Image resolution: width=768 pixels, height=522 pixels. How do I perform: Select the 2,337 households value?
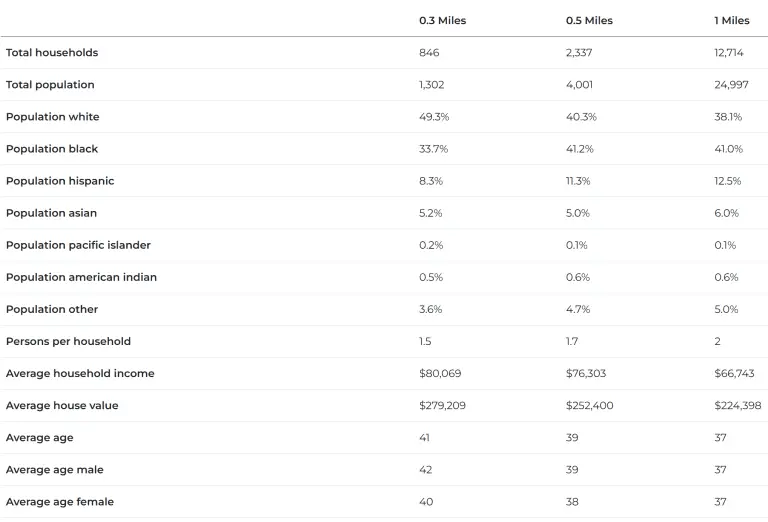pos(579,52)
